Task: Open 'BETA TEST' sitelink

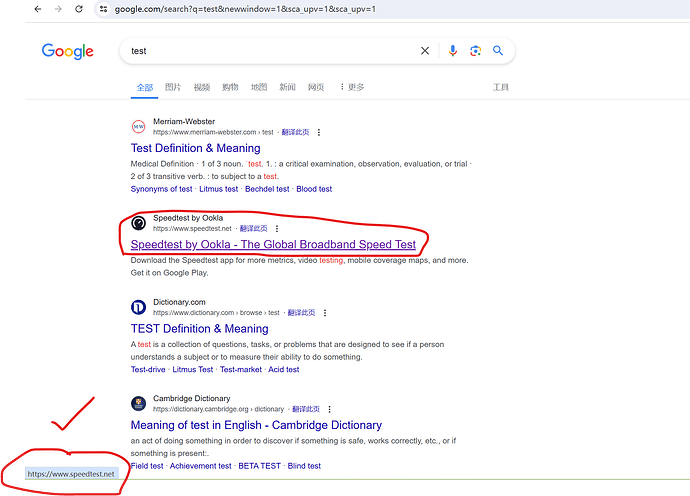Action: (x=260, y=466)
